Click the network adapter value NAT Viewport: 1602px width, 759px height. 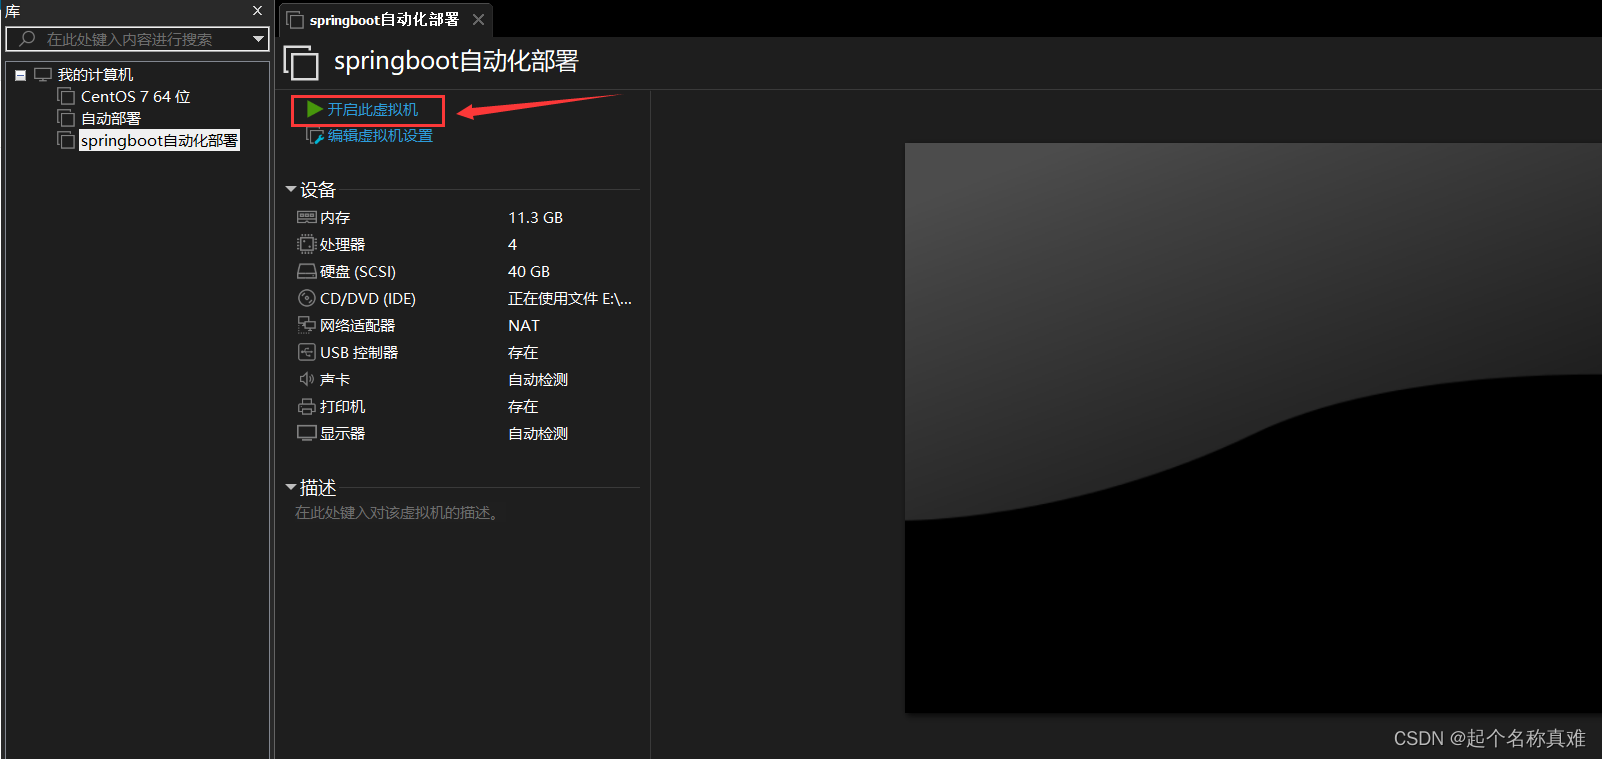coord(524,325)
